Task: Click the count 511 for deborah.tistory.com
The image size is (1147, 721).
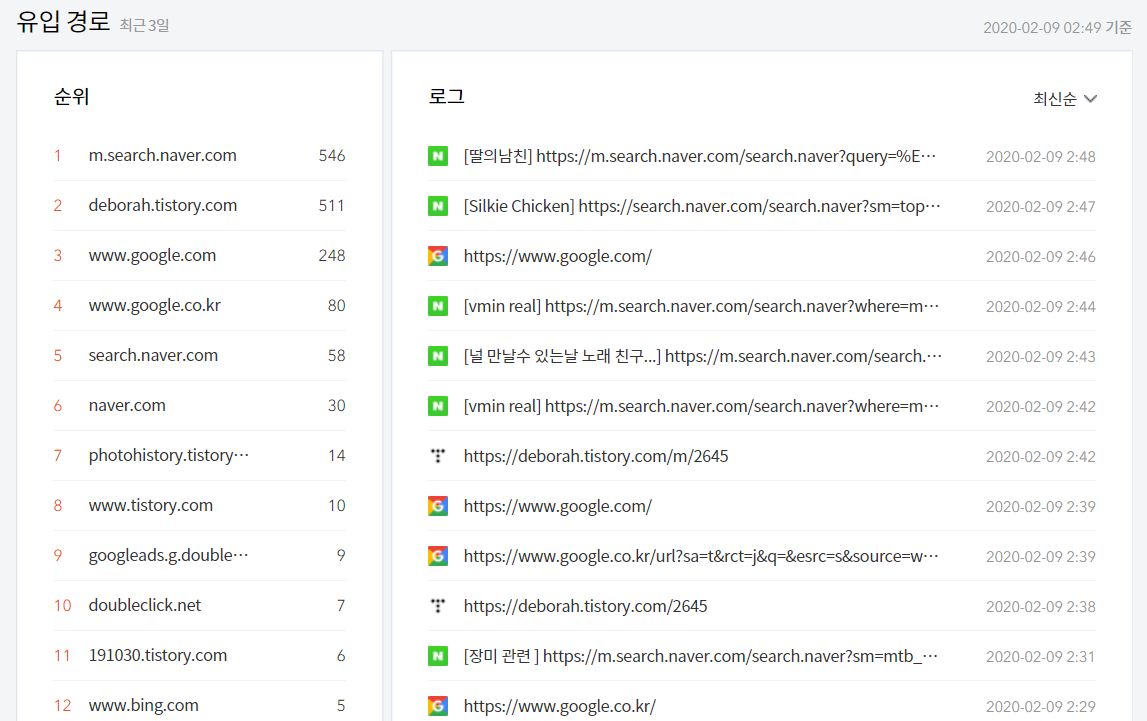Action: [331, 205]
